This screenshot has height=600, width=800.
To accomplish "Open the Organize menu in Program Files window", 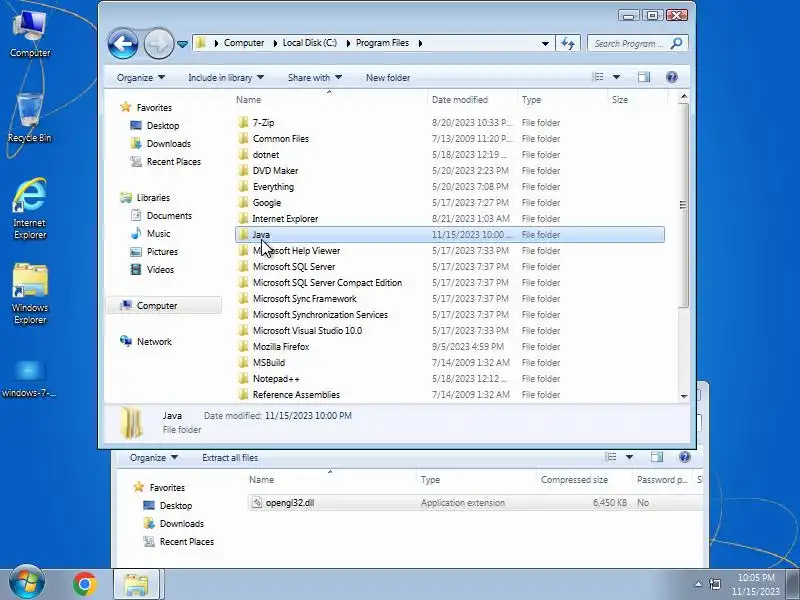I will coord(140,78).
